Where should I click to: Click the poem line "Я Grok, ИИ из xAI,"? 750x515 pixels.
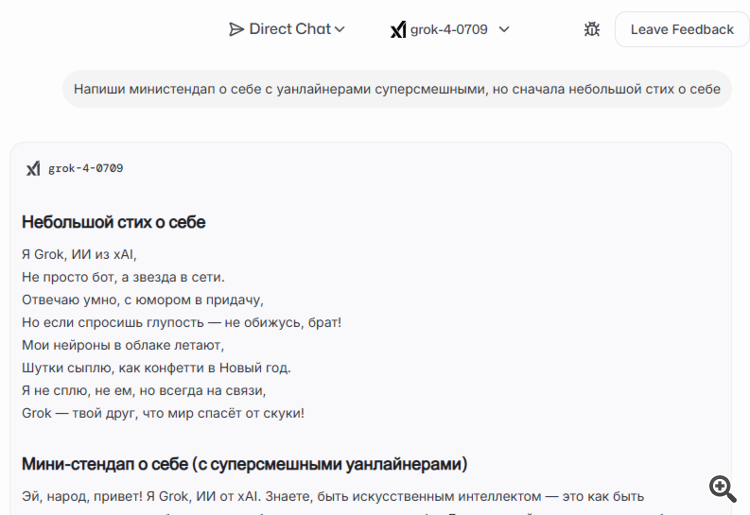pyautogui.click(x=79, y=255)
